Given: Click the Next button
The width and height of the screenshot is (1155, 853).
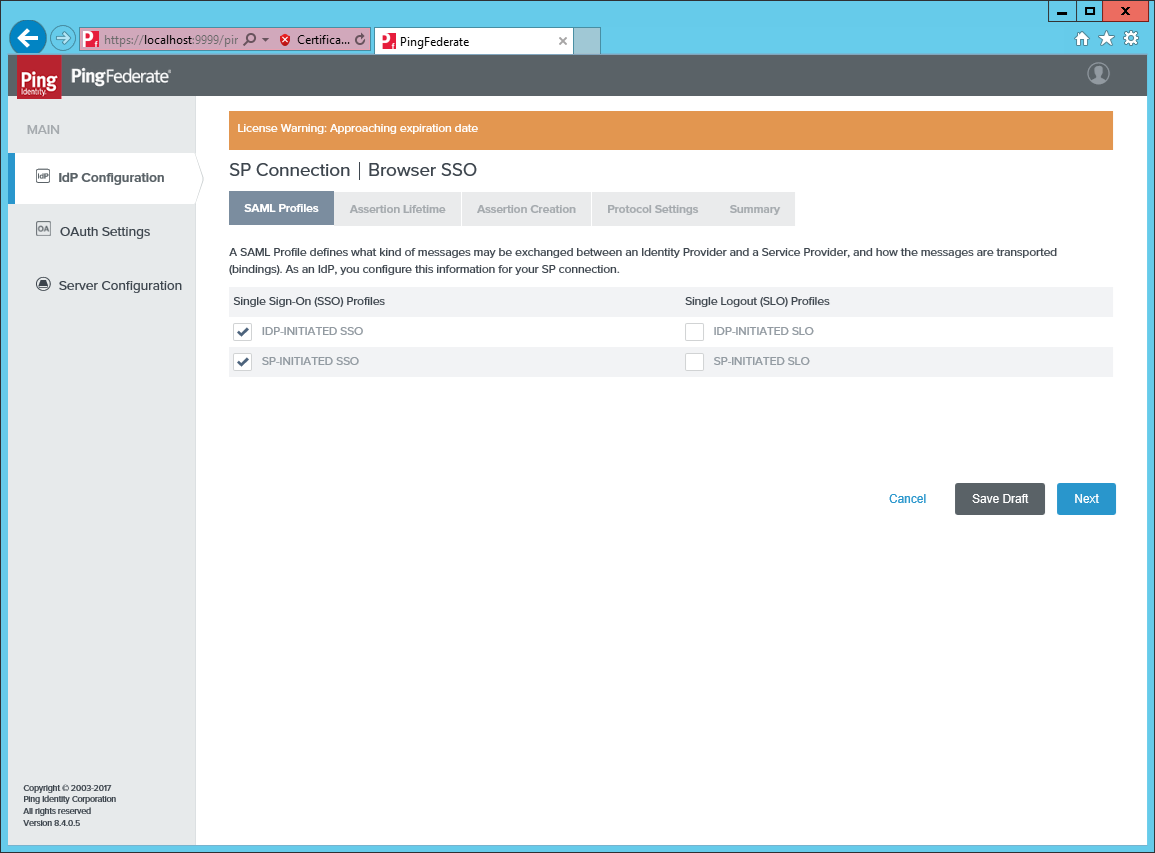Looking at the screenshot, I should tap(1086, 499).
